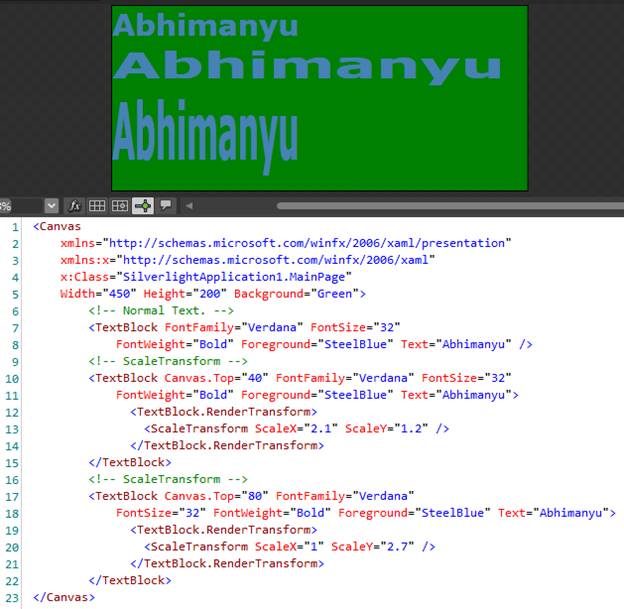Screen dimensions: 624x609
Task: Toggle show grid icon in designer toolbar
Action: pyautogui.click(x=97, y=206)
